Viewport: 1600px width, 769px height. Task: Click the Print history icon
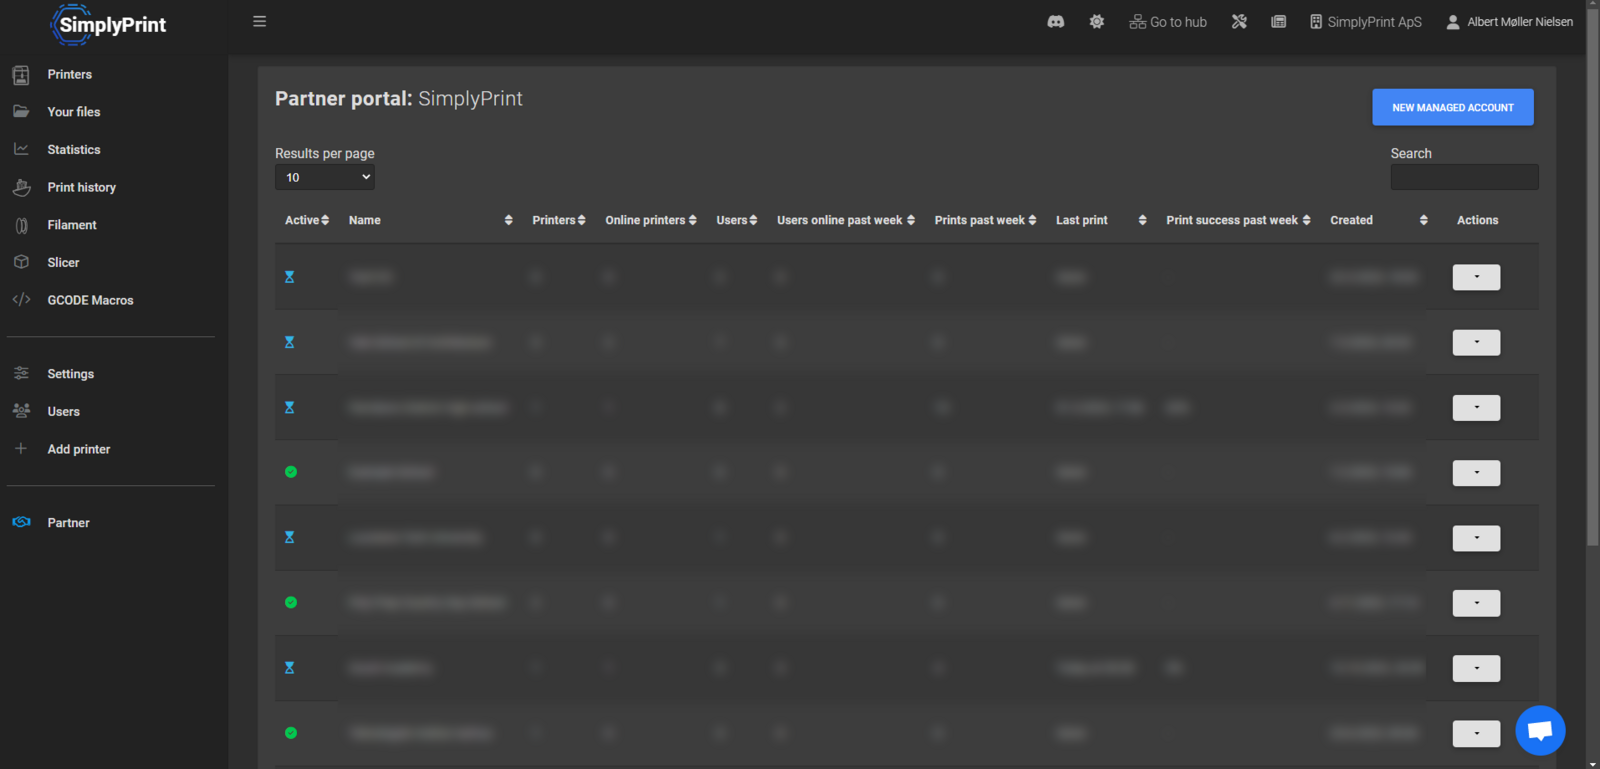pos(21,187)
